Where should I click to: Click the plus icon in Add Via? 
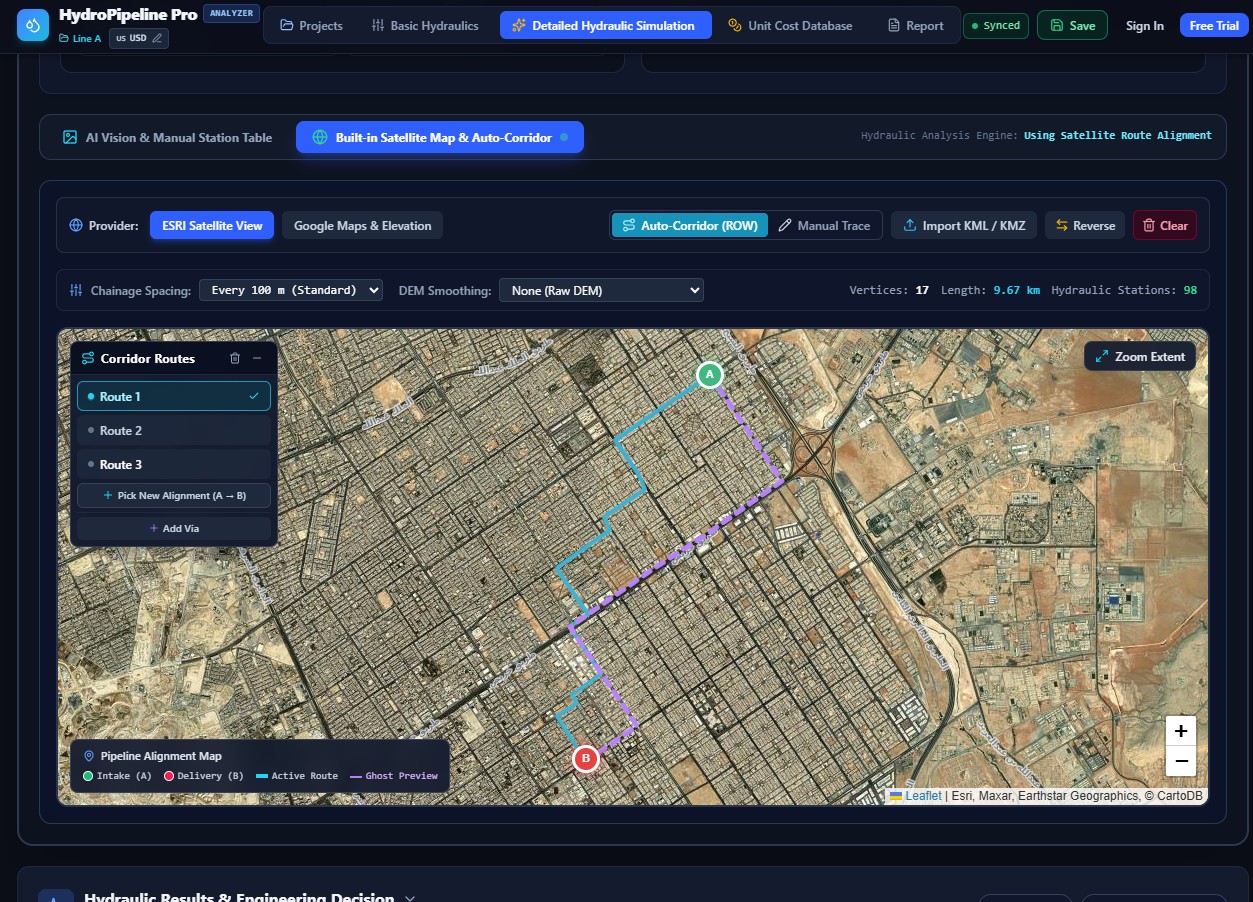point(153,528)
